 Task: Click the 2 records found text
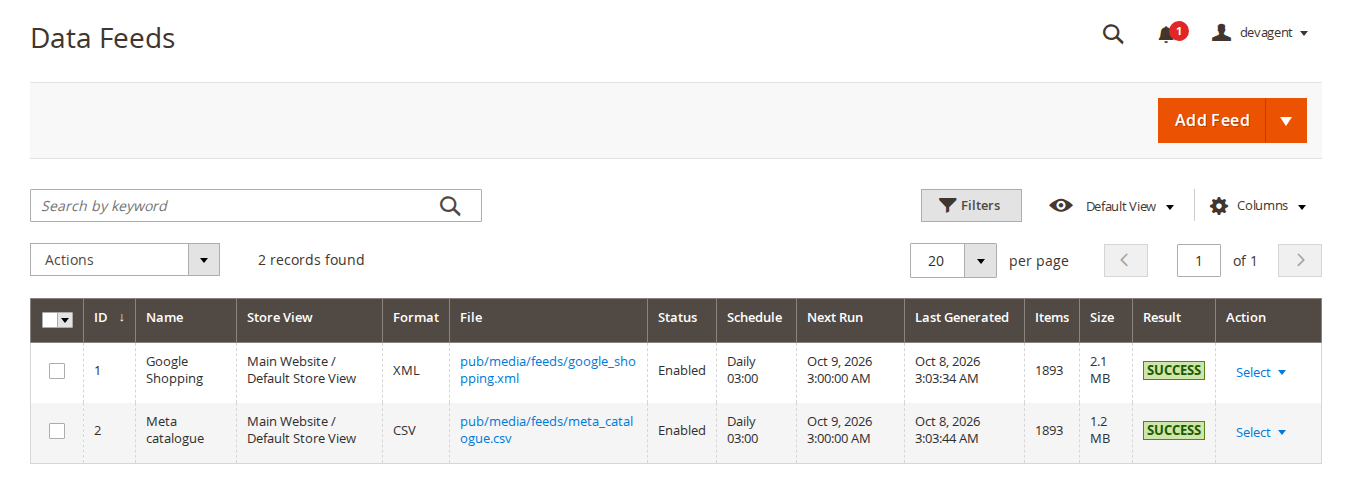pos(311,260)
